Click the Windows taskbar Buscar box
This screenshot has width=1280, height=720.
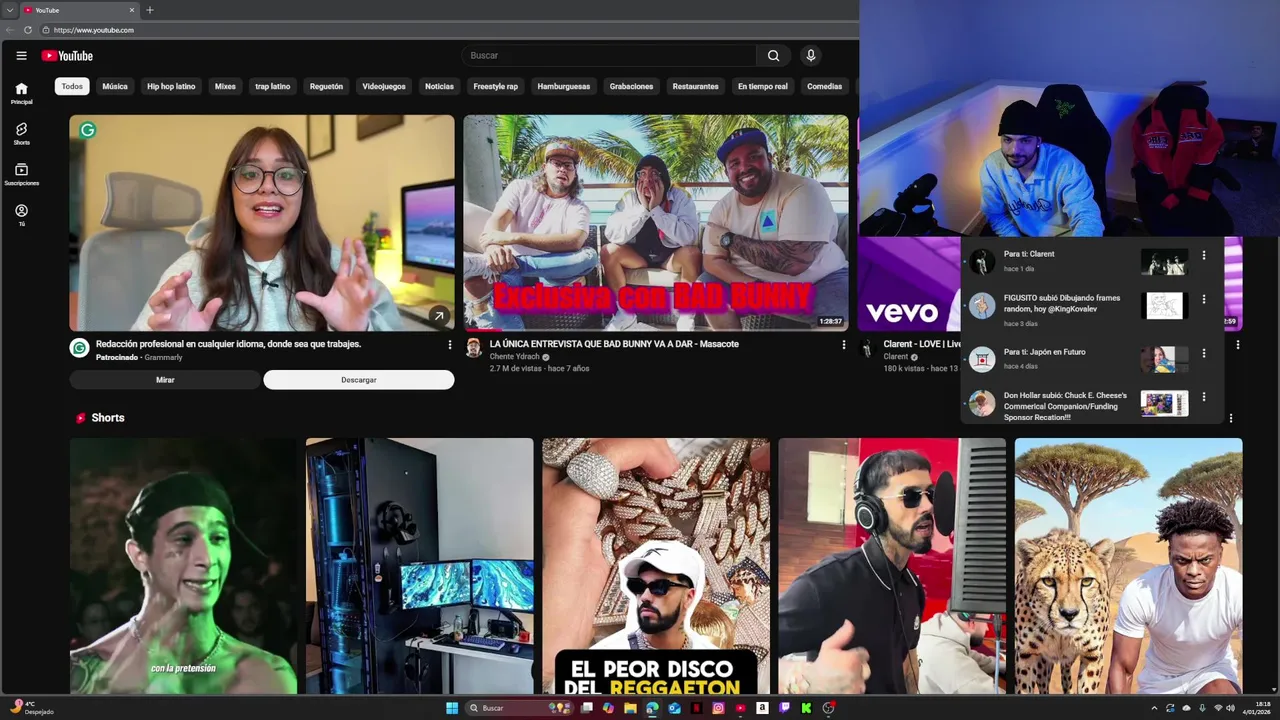click(519, 708)
